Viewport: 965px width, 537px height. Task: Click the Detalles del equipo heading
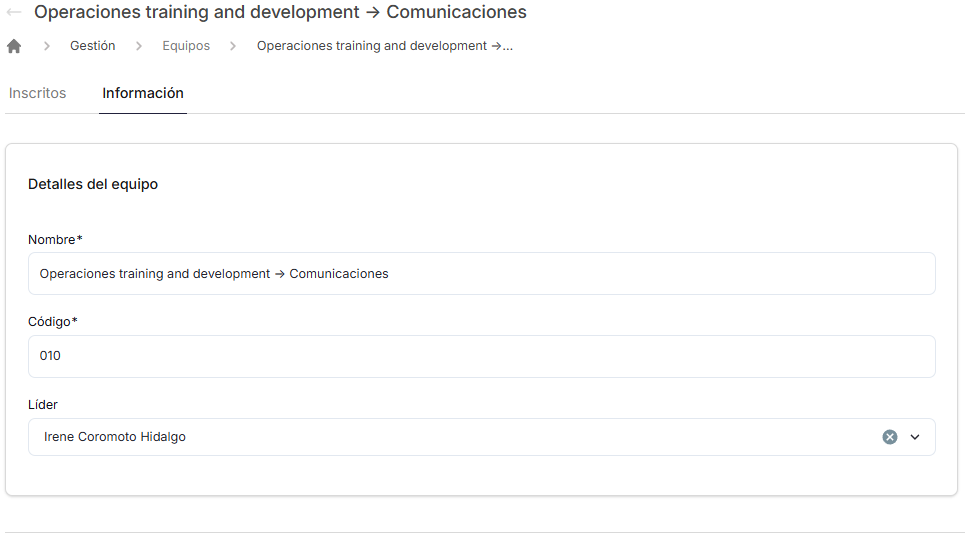[x=93, y=185]
